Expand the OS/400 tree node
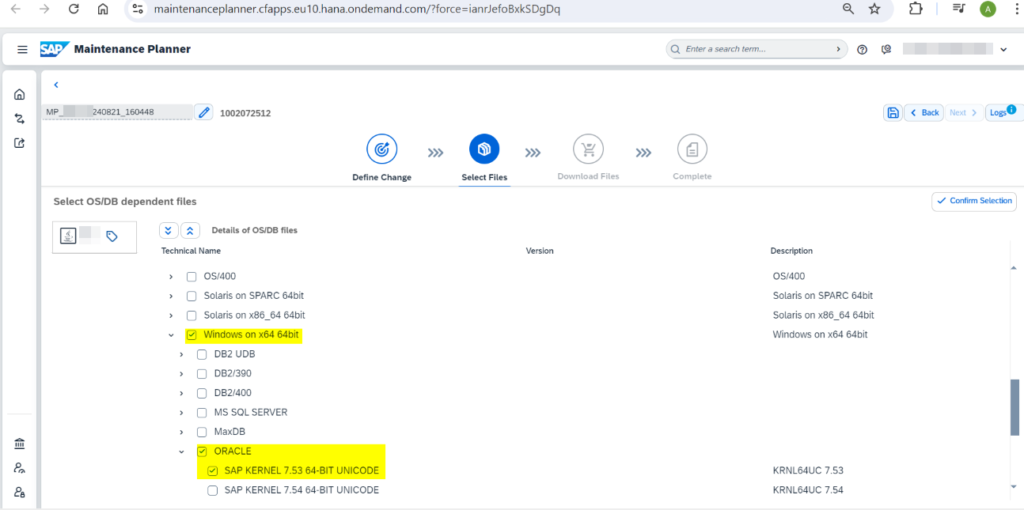1024x510 pixels. [x=171, y=277]
